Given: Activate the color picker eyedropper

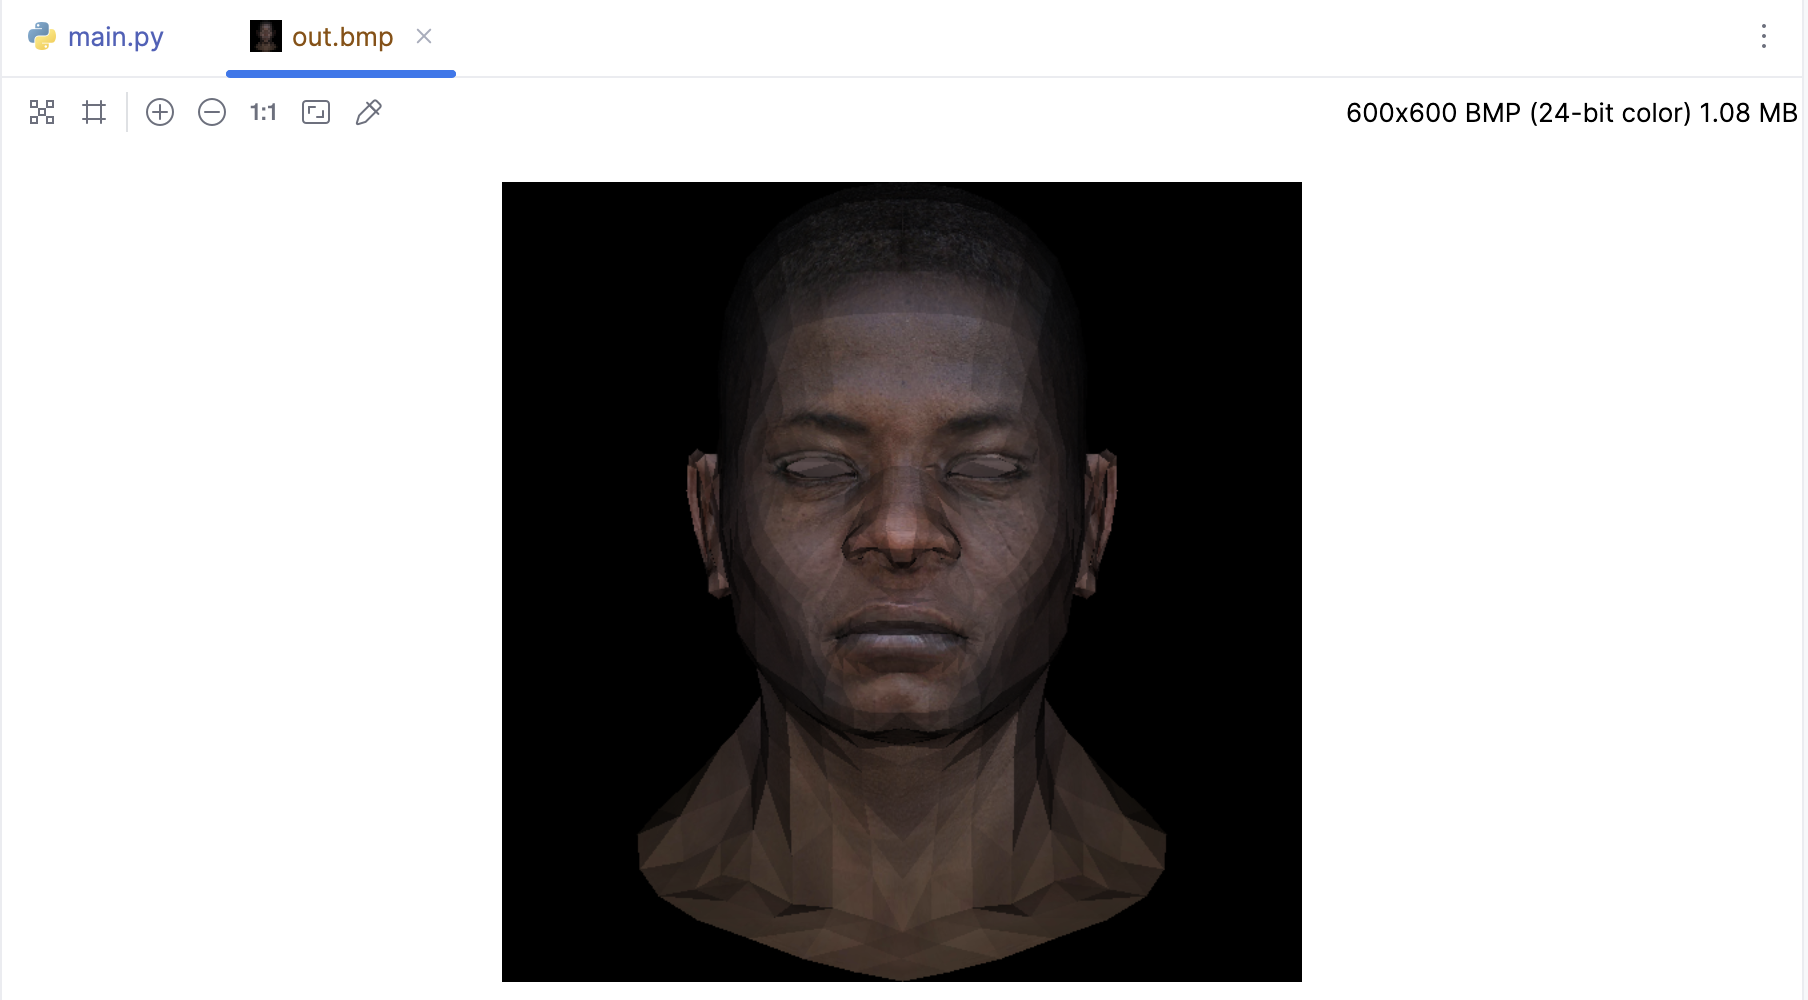Looking at the screenshot, I should [368, 112].
